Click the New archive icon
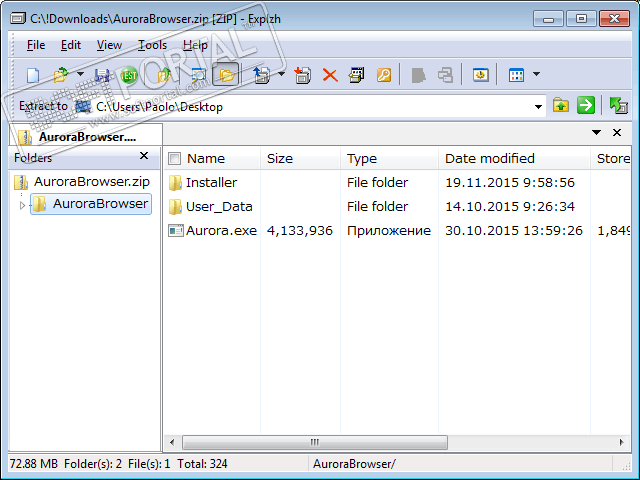Image resolution: width=640 pixels, height=480 pixels. (x=33, y=75)
